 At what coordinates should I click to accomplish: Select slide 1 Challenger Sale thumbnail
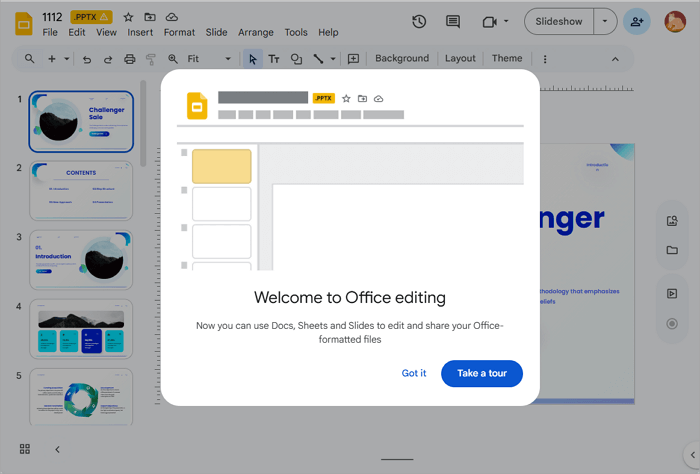tap(81, 121)
